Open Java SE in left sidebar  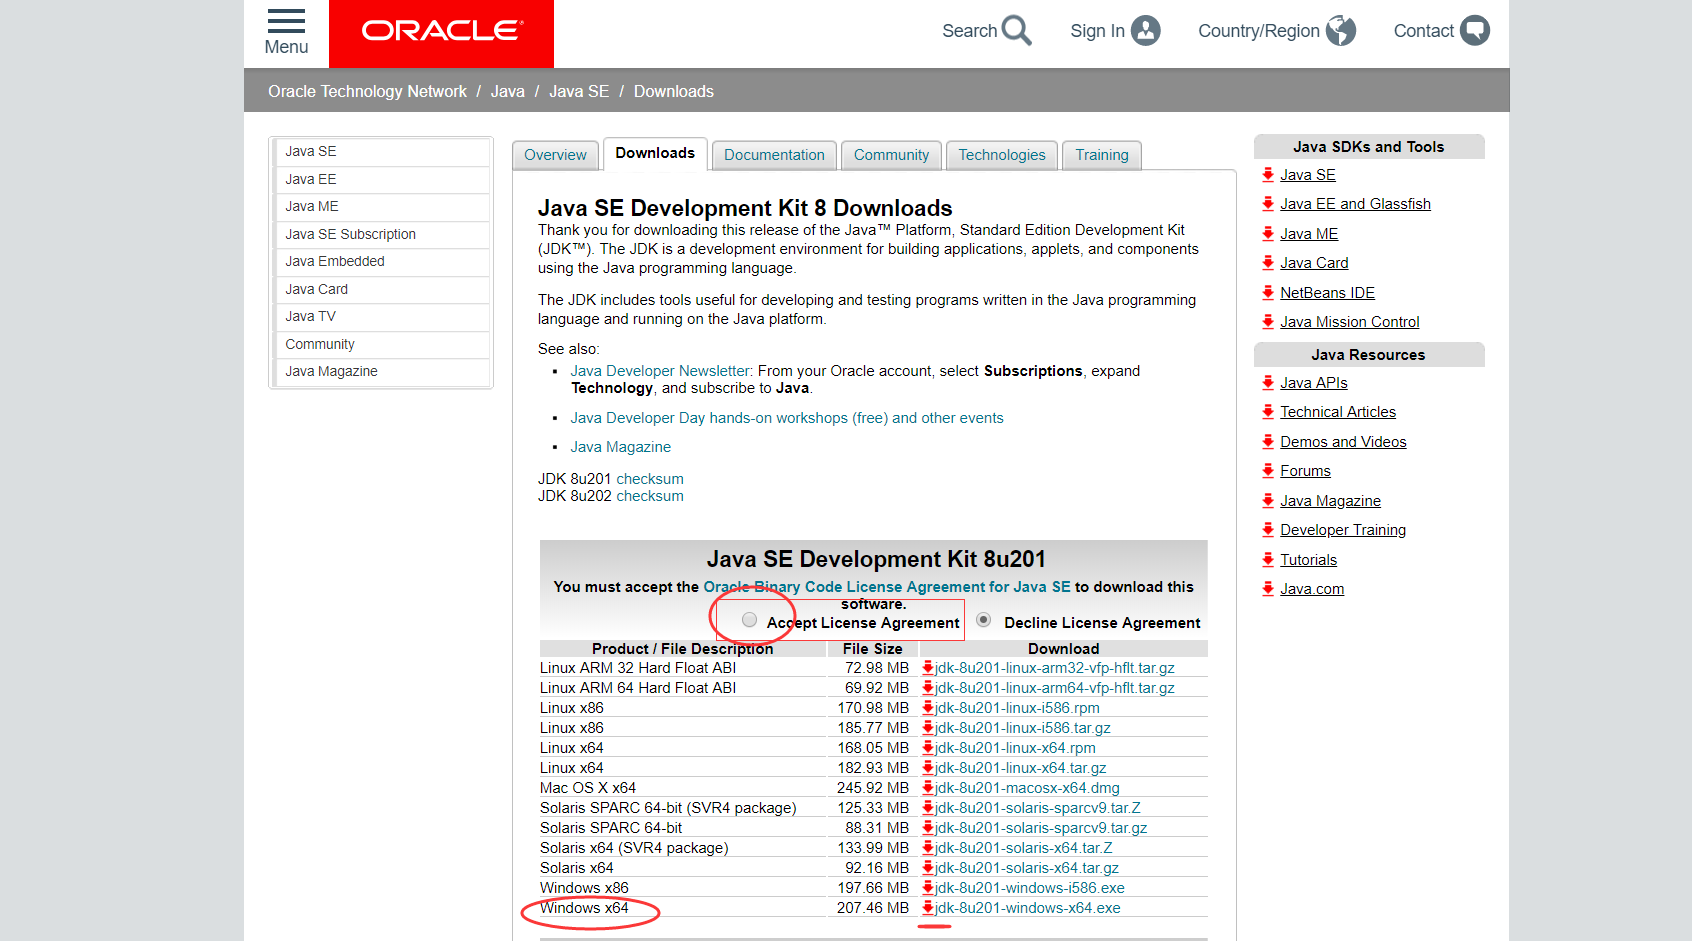click(x=382, y=152)
